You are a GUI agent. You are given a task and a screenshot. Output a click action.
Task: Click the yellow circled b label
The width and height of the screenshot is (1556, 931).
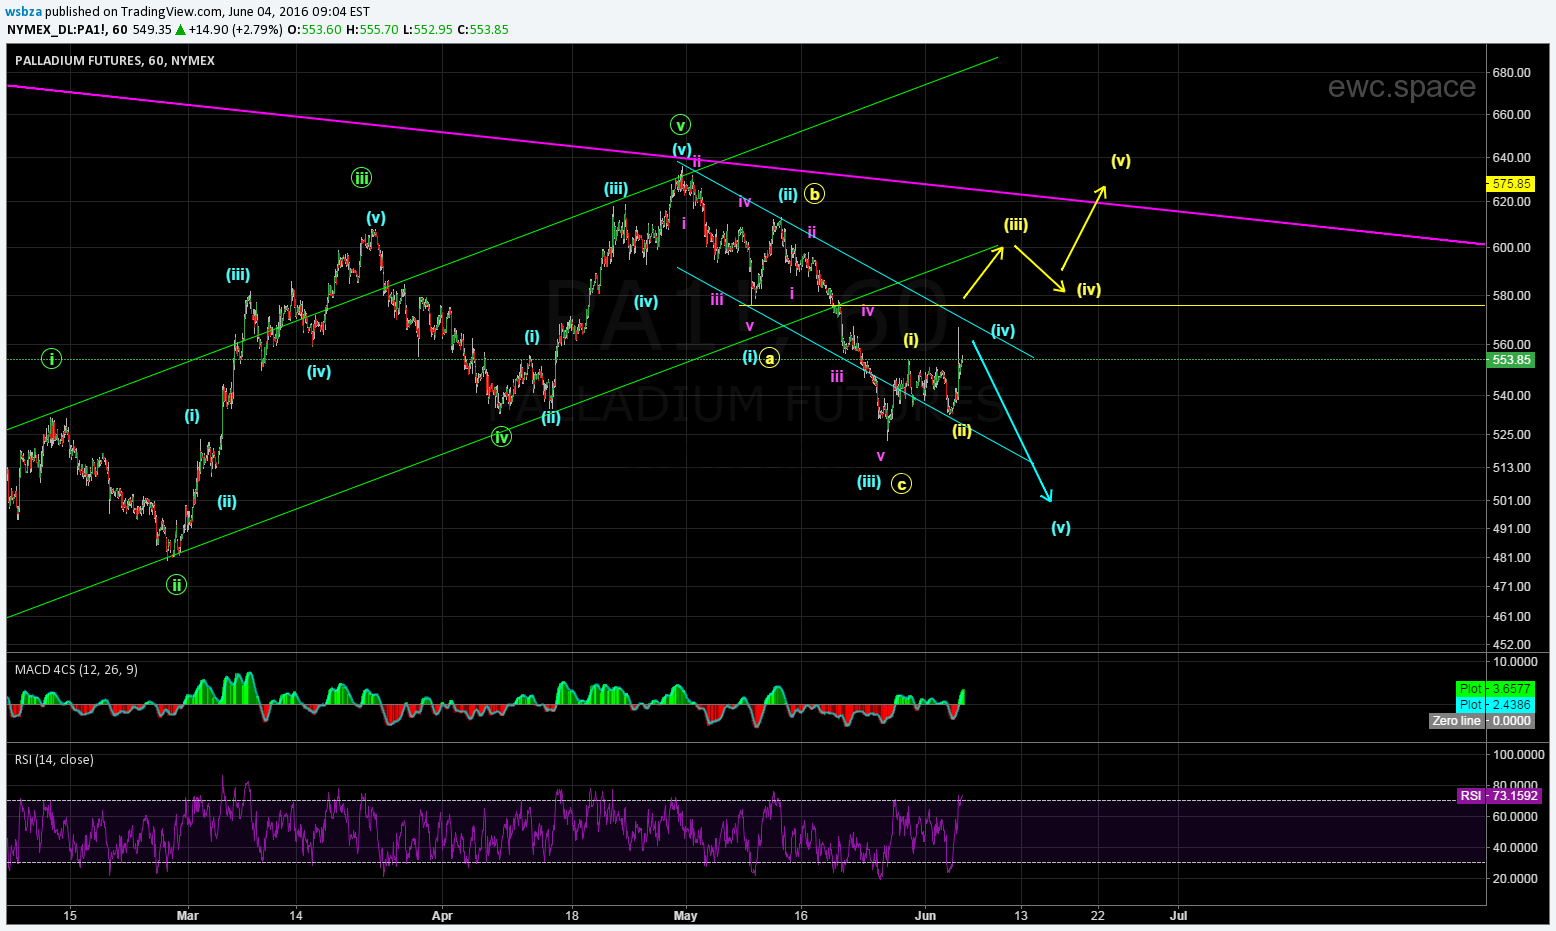tap(814, 194)
